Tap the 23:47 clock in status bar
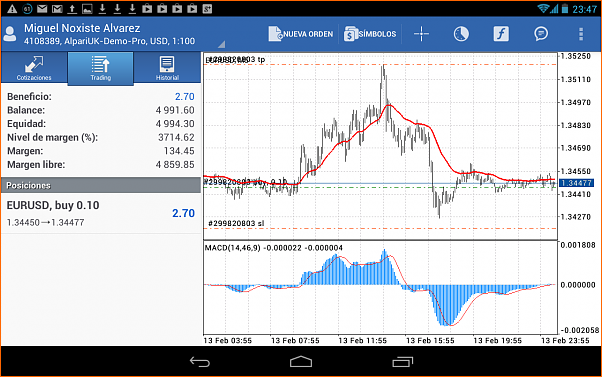 pos(584,9)
